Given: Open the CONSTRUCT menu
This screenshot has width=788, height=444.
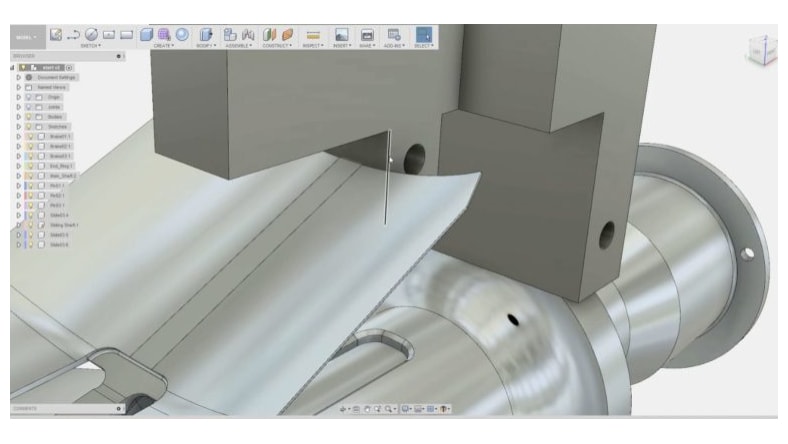Looking at the screenshot, I should tap(276, 46).
